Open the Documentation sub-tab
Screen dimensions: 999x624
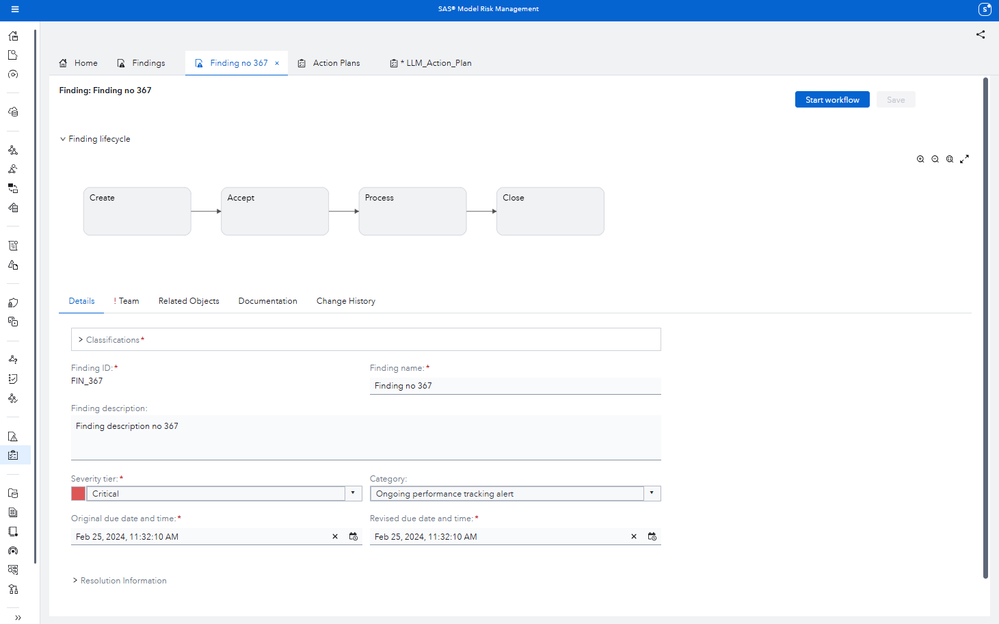tap(268, 301)
